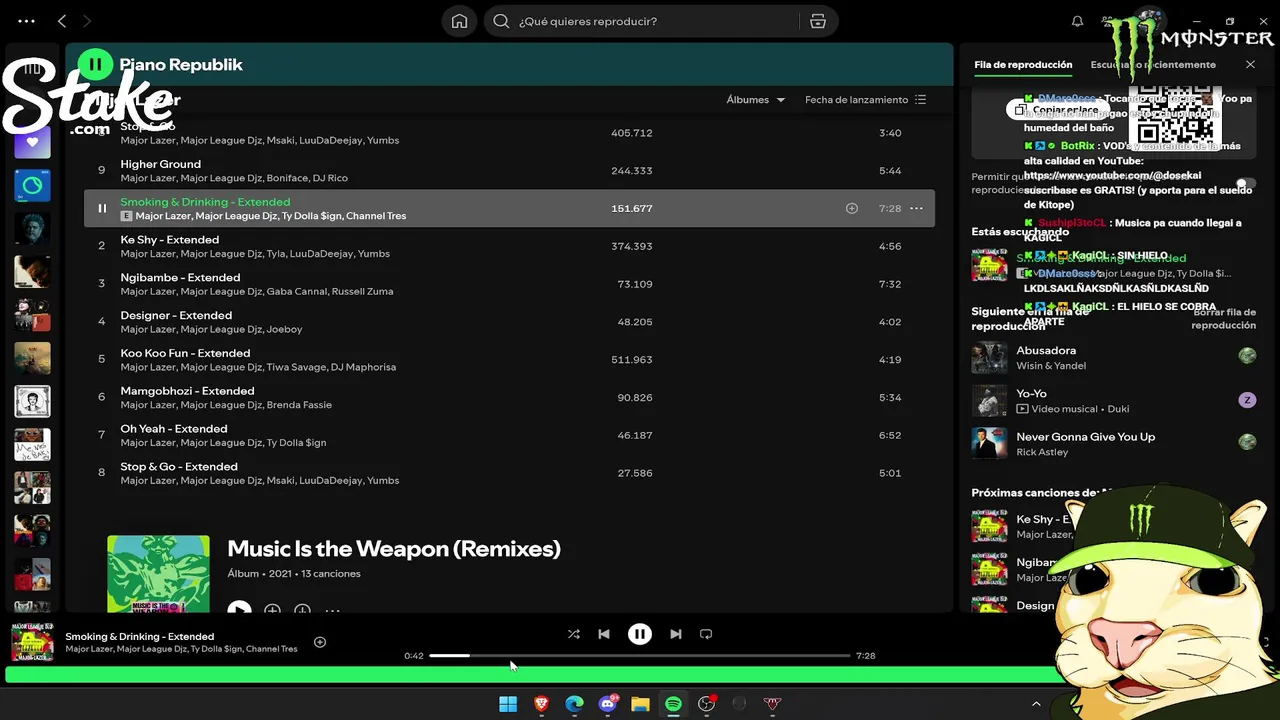Open now-playing album cover thumbnail

(x=32, y=642)
